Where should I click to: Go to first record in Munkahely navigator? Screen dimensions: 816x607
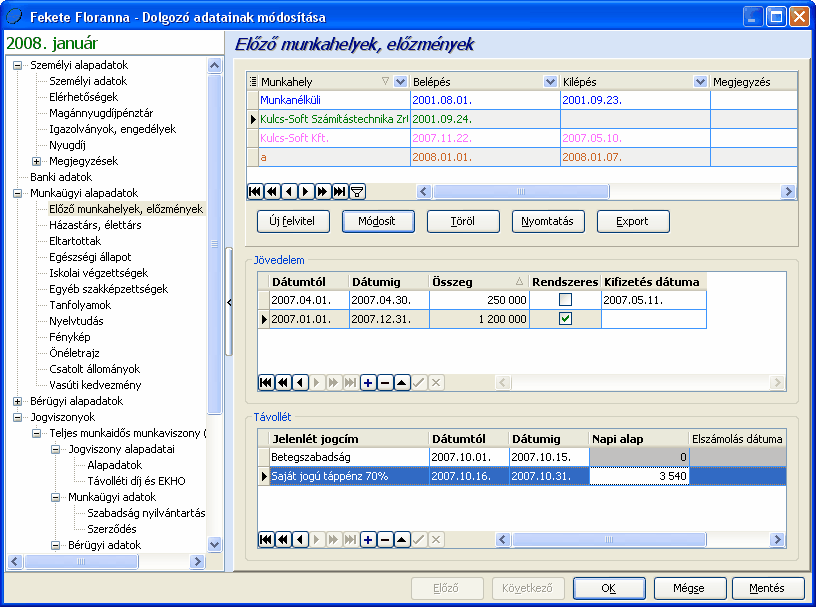255,192
